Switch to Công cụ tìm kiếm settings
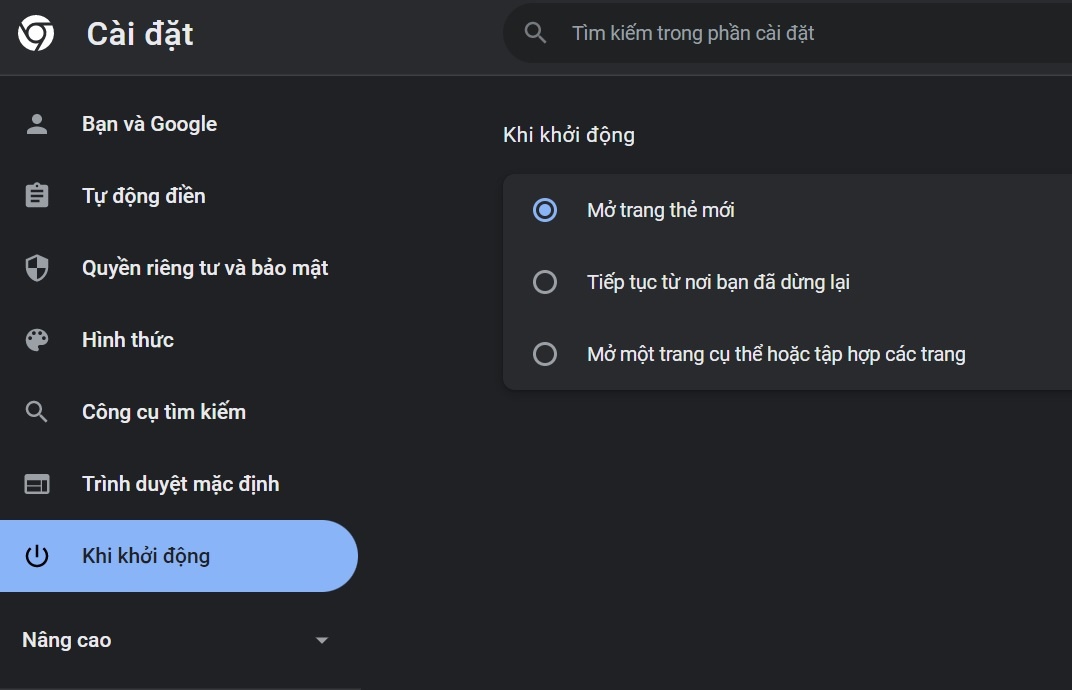 164,411
